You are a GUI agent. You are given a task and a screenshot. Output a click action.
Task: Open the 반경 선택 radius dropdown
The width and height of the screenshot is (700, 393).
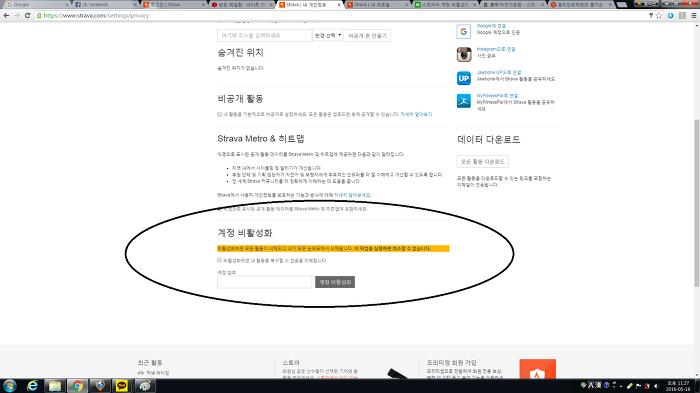coord(328,35)
